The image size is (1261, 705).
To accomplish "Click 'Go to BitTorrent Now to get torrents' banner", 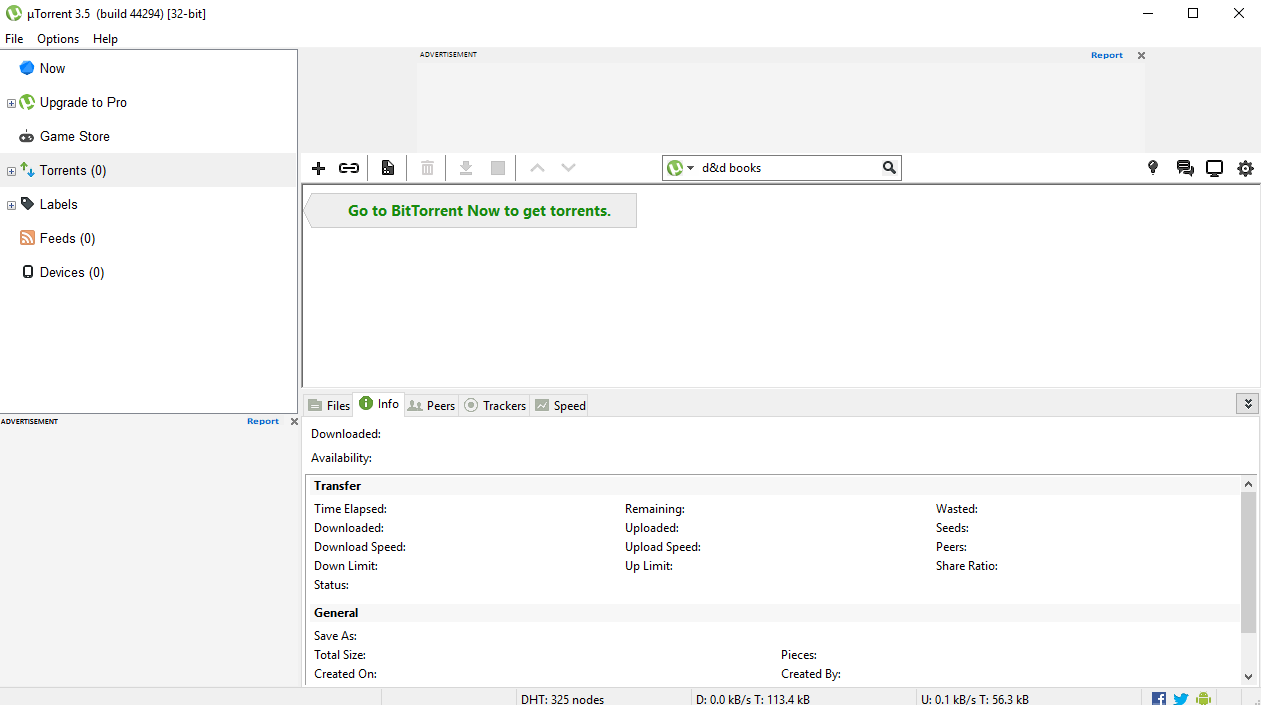I will (470, 211).
